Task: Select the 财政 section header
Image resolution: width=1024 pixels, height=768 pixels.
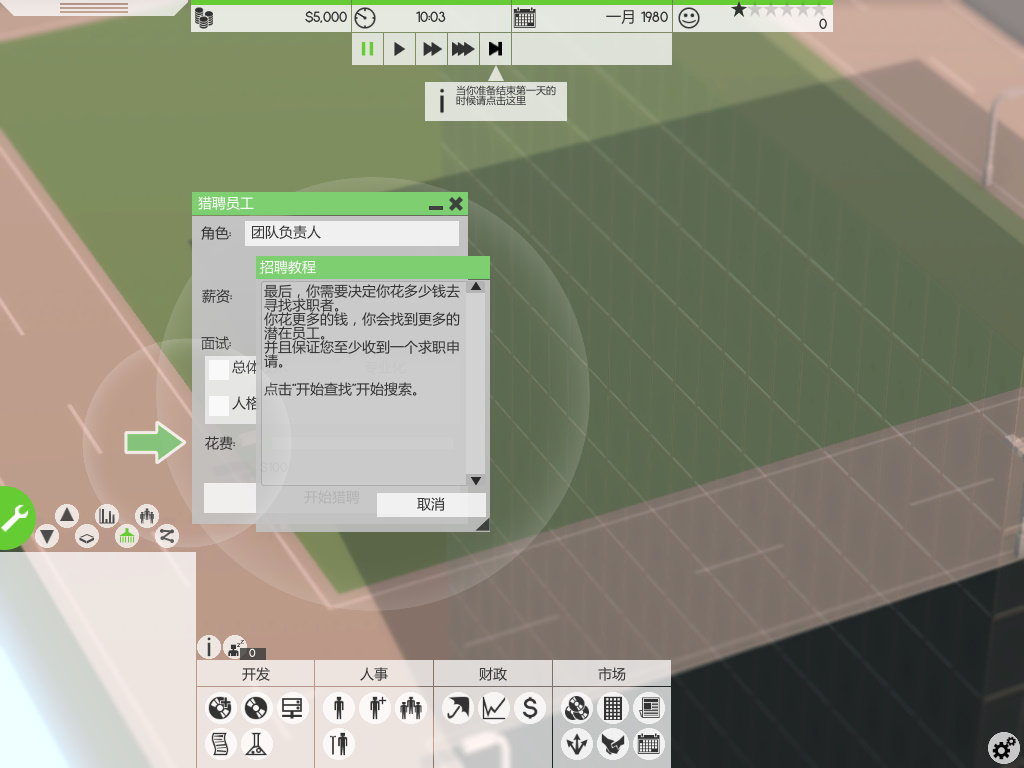Action: click(493, 673)
